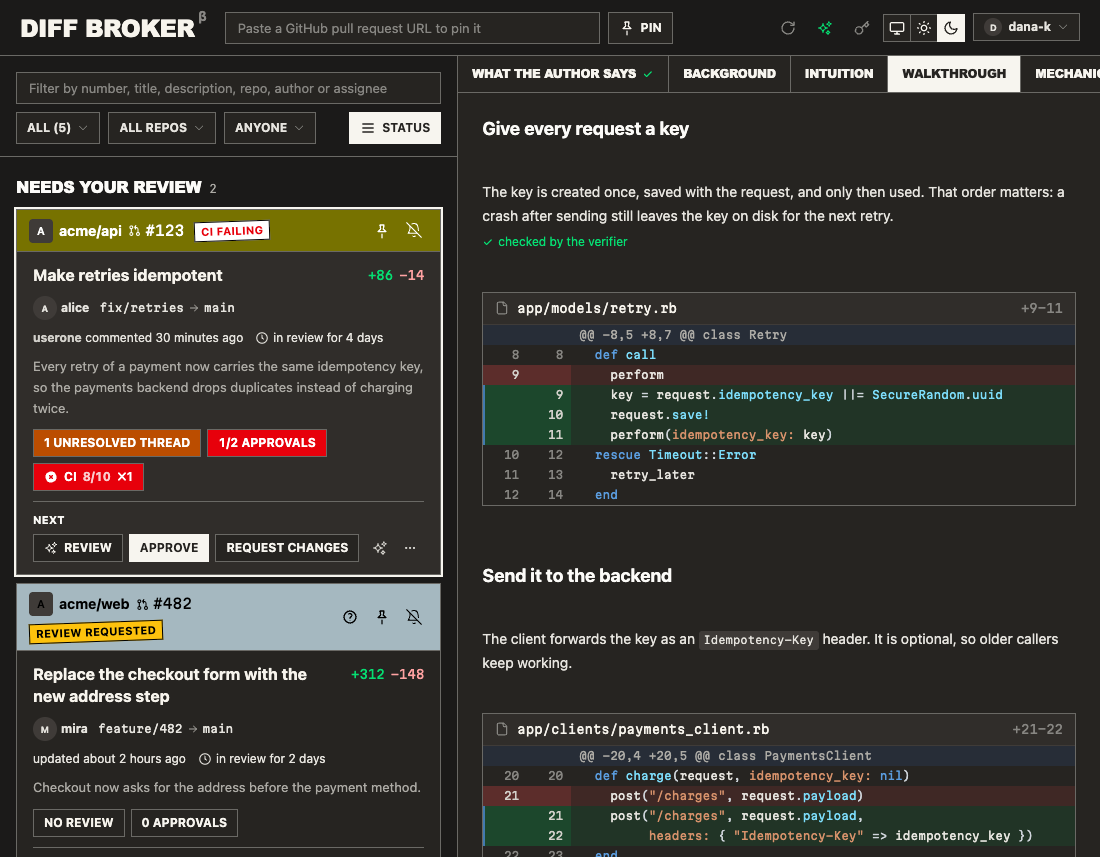Click 'checked by the verifier' text
1100x857 pixels.
pos(562,242)
